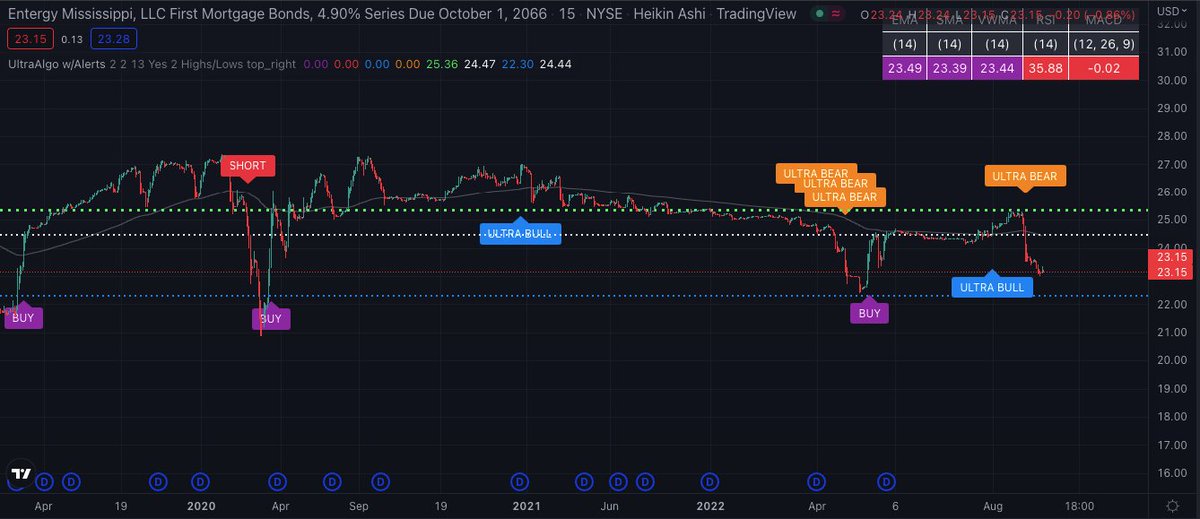Click the 28.00 price axis label
The image size is (1200, 519).
1170,135
